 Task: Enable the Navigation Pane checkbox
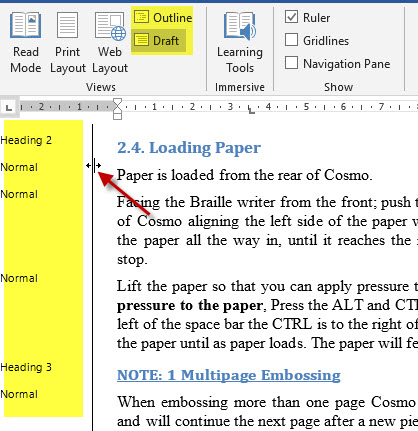291,63
